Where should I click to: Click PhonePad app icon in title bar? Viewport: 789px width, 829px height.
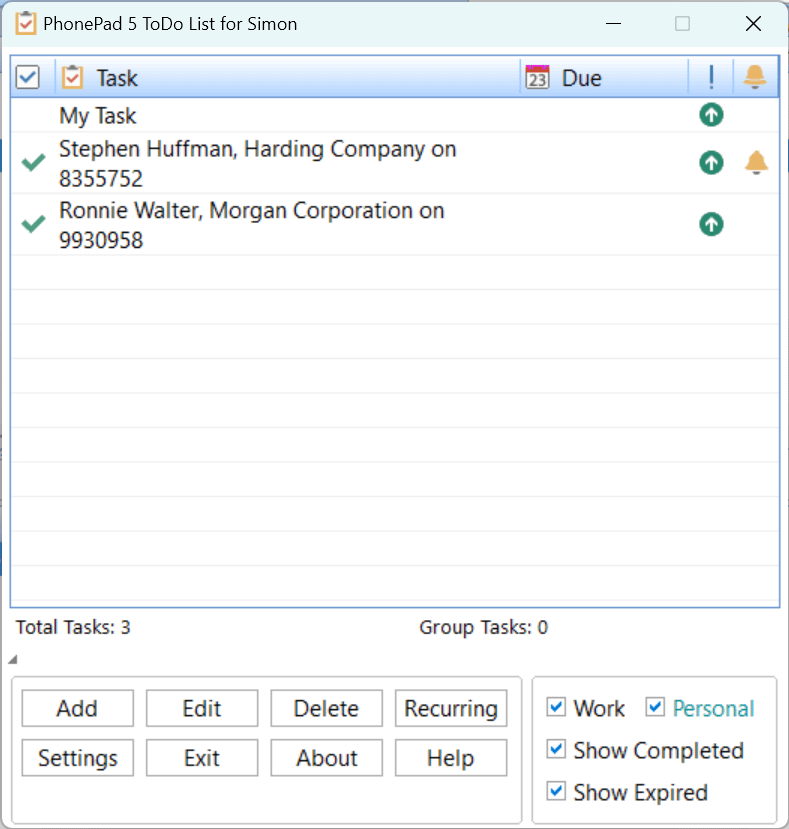click(25, 23)
